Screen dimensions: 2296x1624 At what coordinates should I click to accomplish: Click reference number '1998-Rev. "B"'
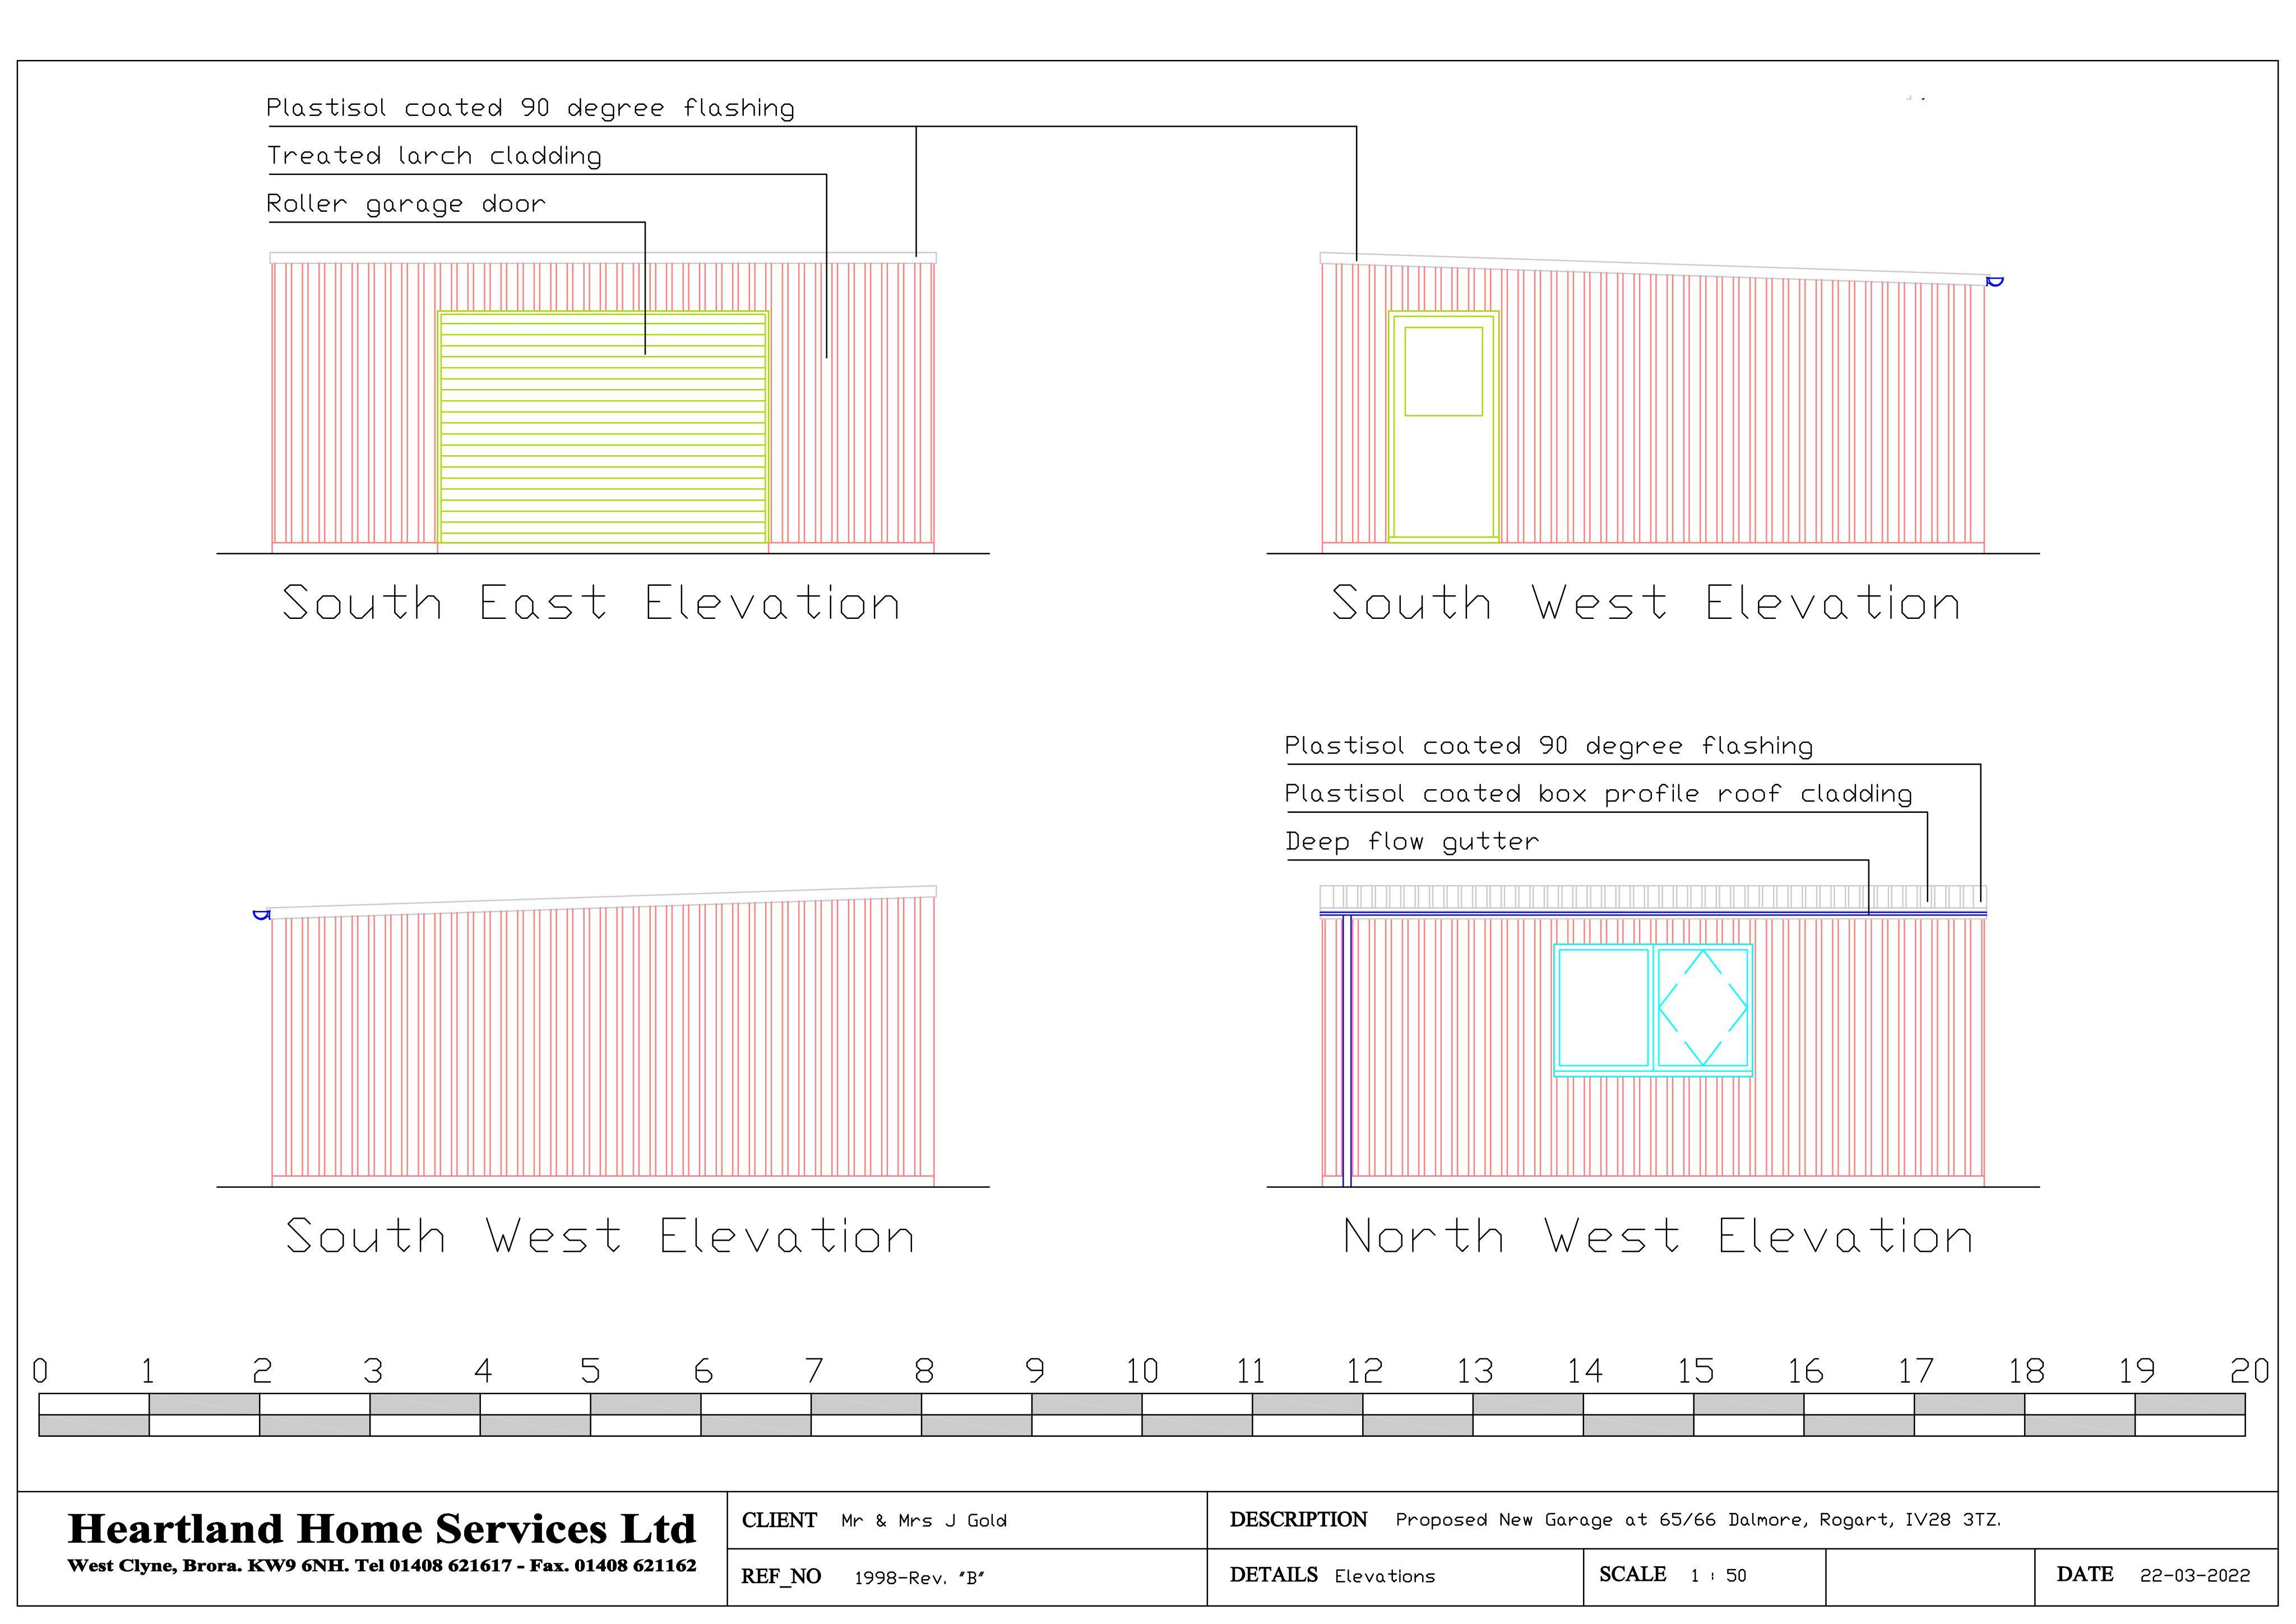[919, 1578]
